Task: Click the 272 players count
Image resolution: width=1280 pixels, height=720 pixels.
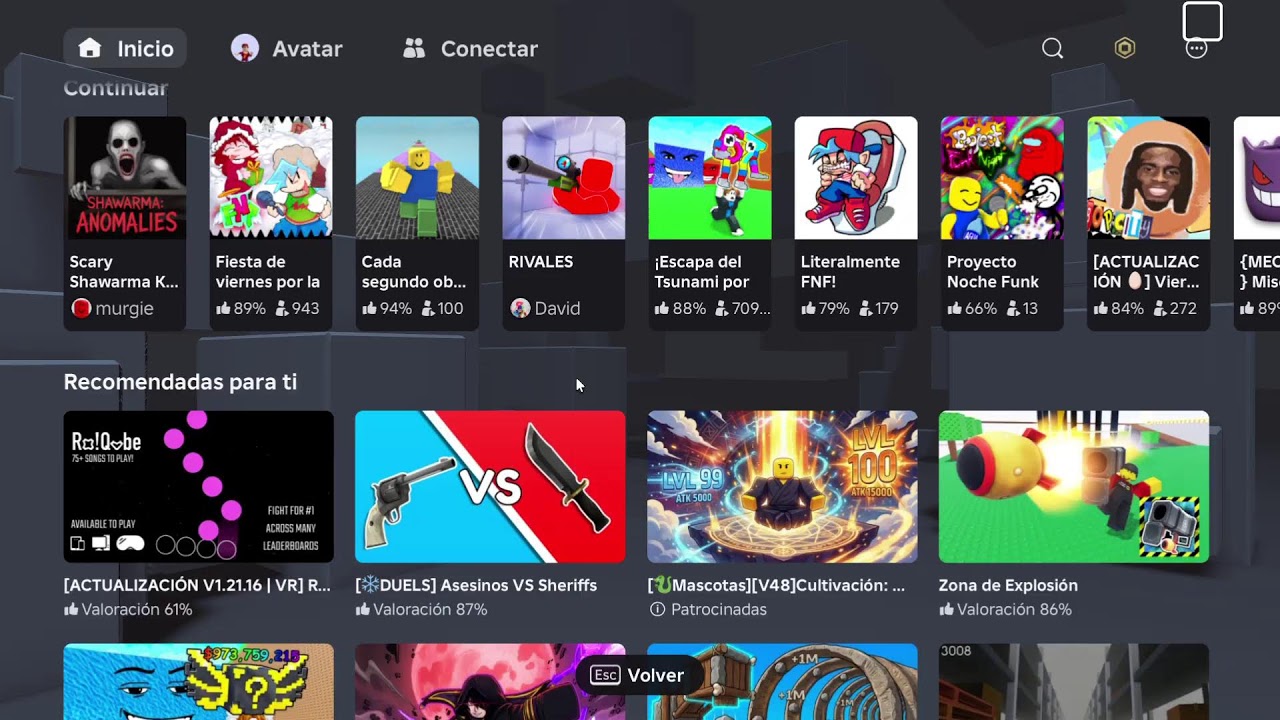Action: tap(1174, 309)
